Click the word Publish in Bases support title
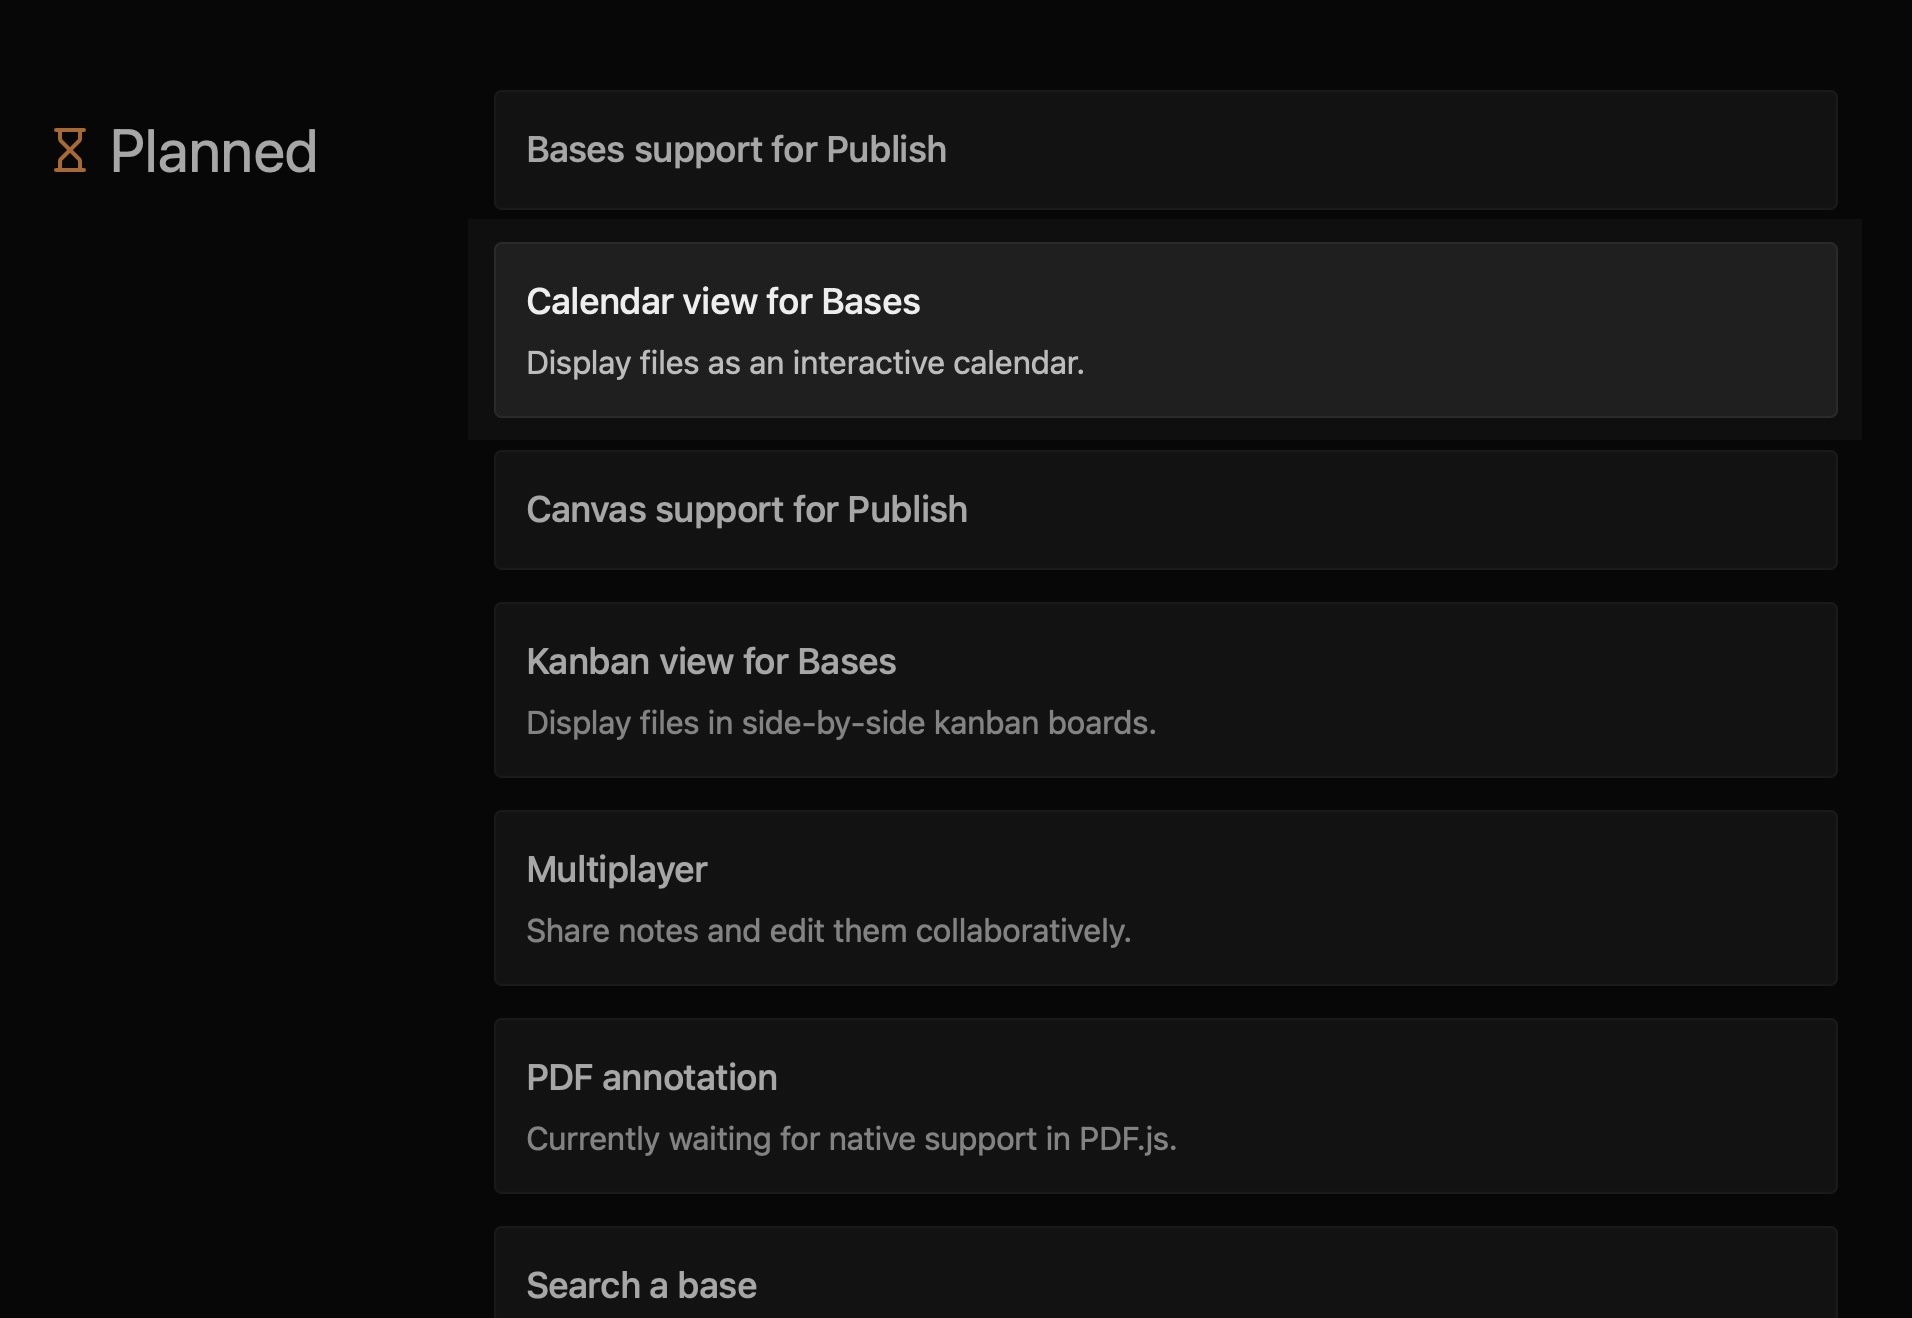This screenshot has height=1318, width=1912. (886, 150)
